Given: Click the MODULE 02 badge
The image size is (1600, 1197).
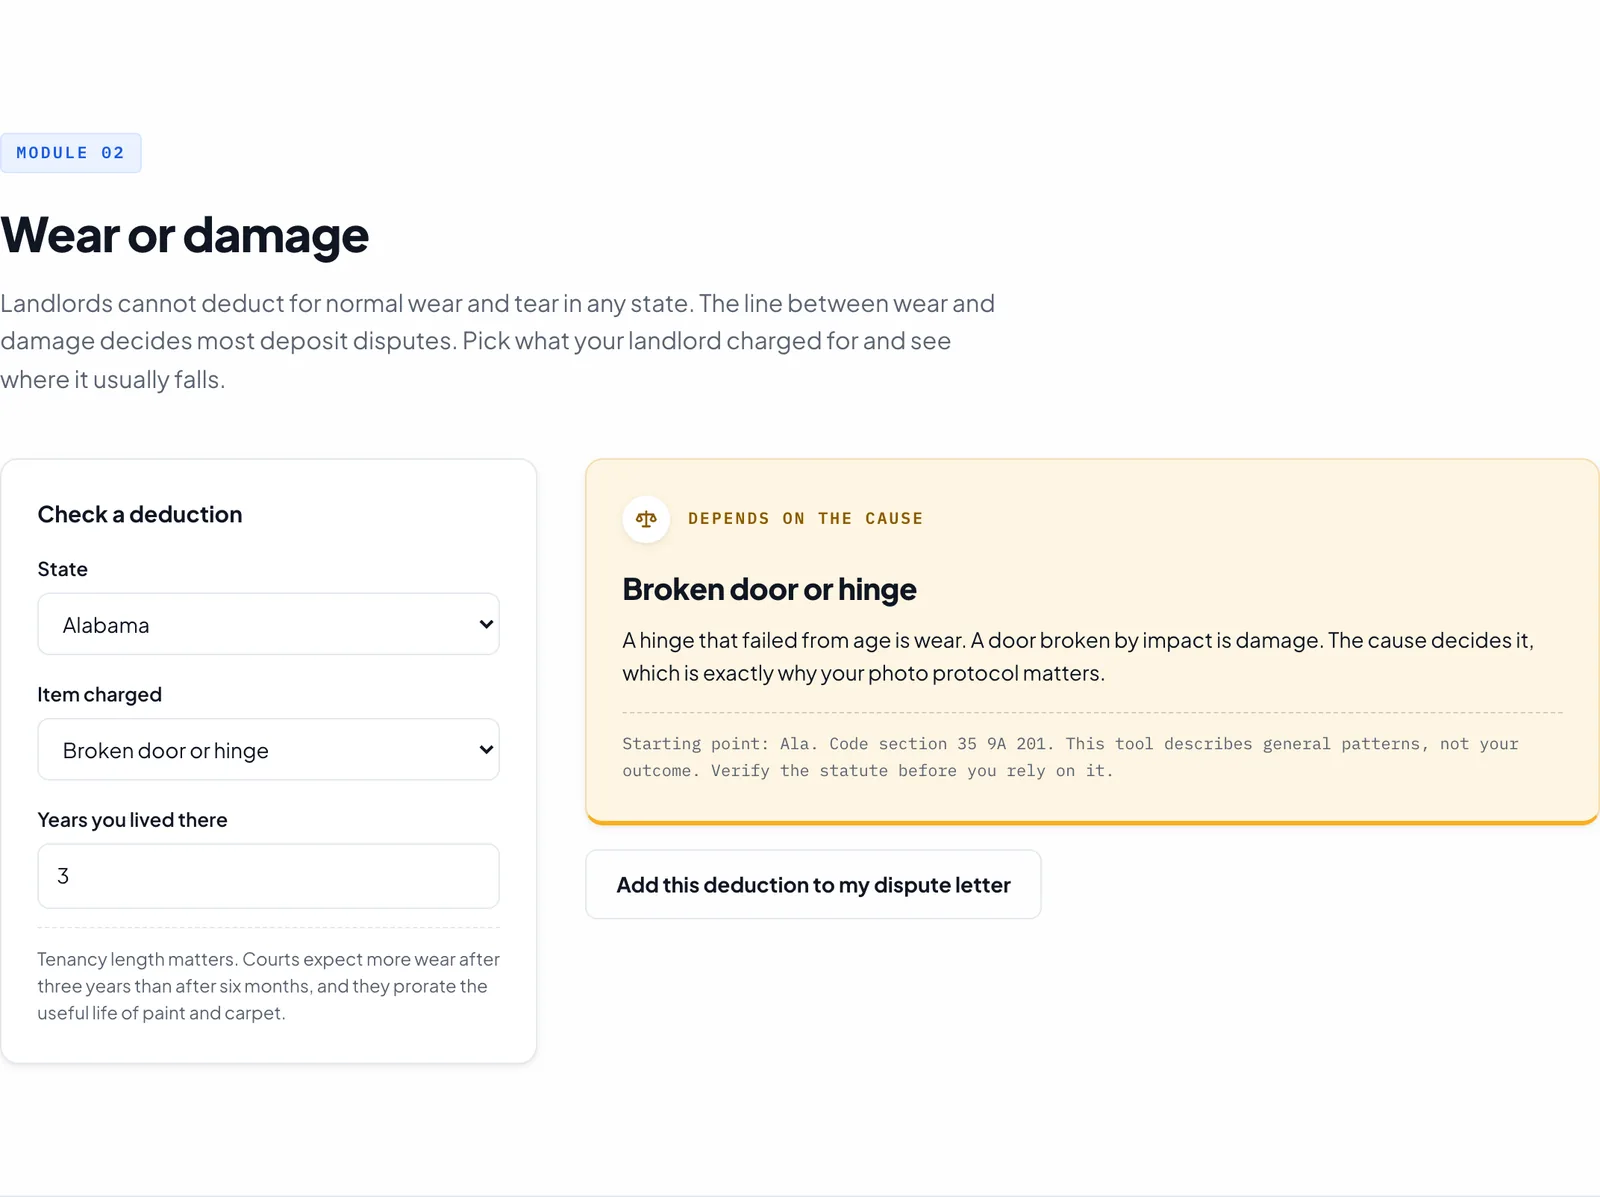Looking at the screenshot, I should pyautogui.click(x=70, y=153).
